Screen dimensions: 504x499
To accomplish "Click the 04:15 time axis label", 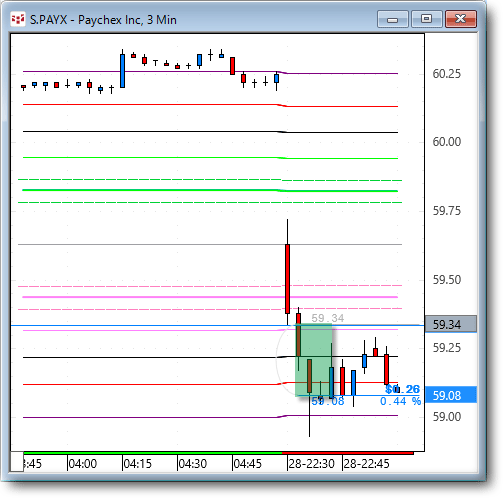I will point(137,464).
